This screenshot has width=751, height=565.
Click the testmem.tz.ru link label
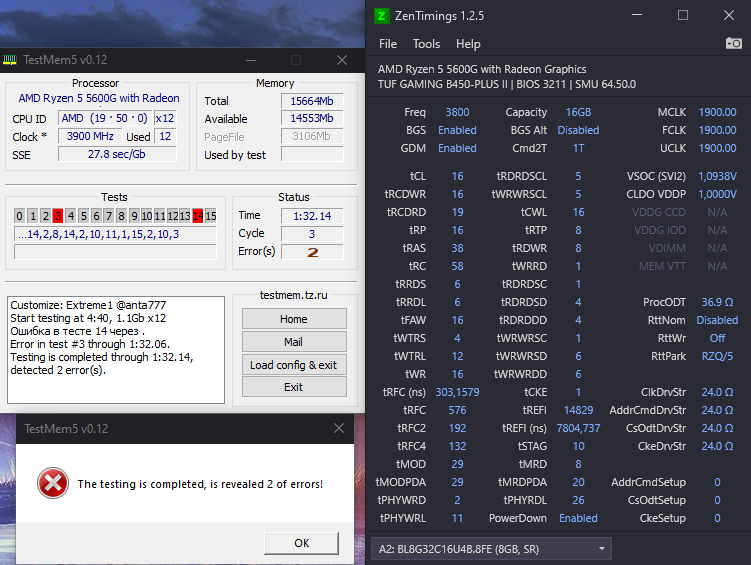[x=294, y=295]
